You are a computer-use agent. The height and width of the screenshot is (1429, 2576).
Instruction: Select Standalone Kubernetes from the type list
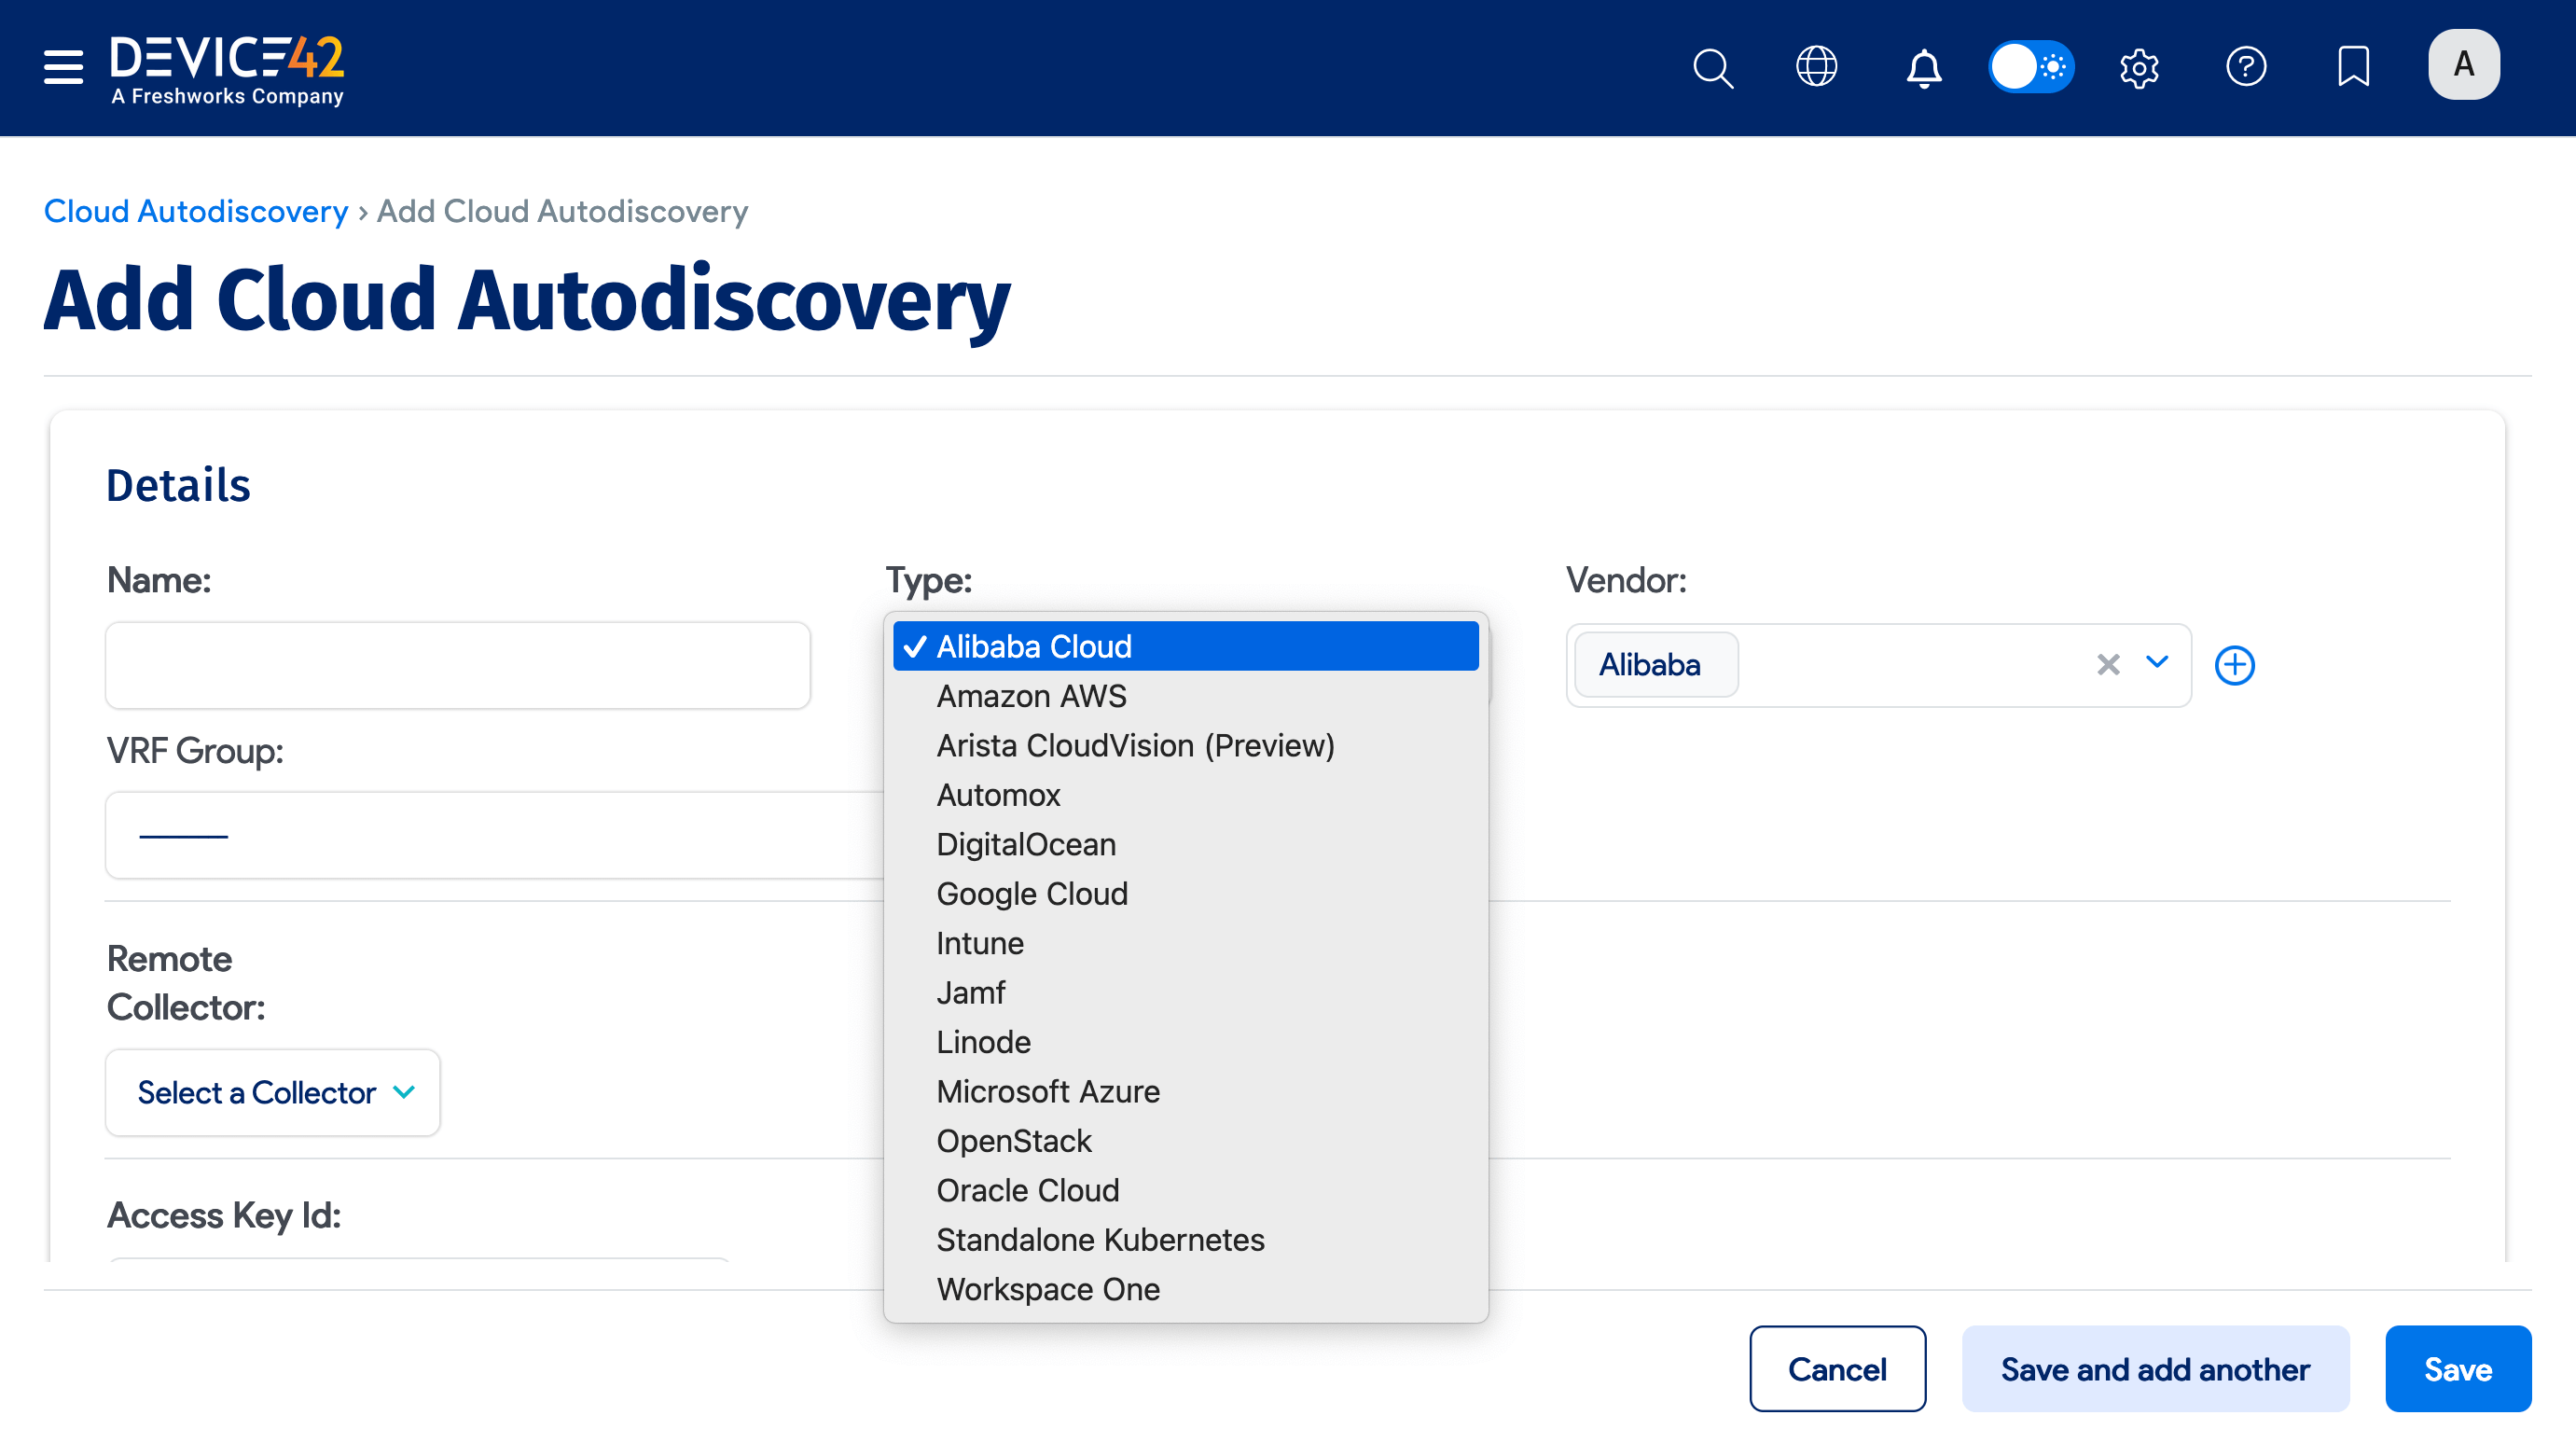[x=1100, y=1239]
